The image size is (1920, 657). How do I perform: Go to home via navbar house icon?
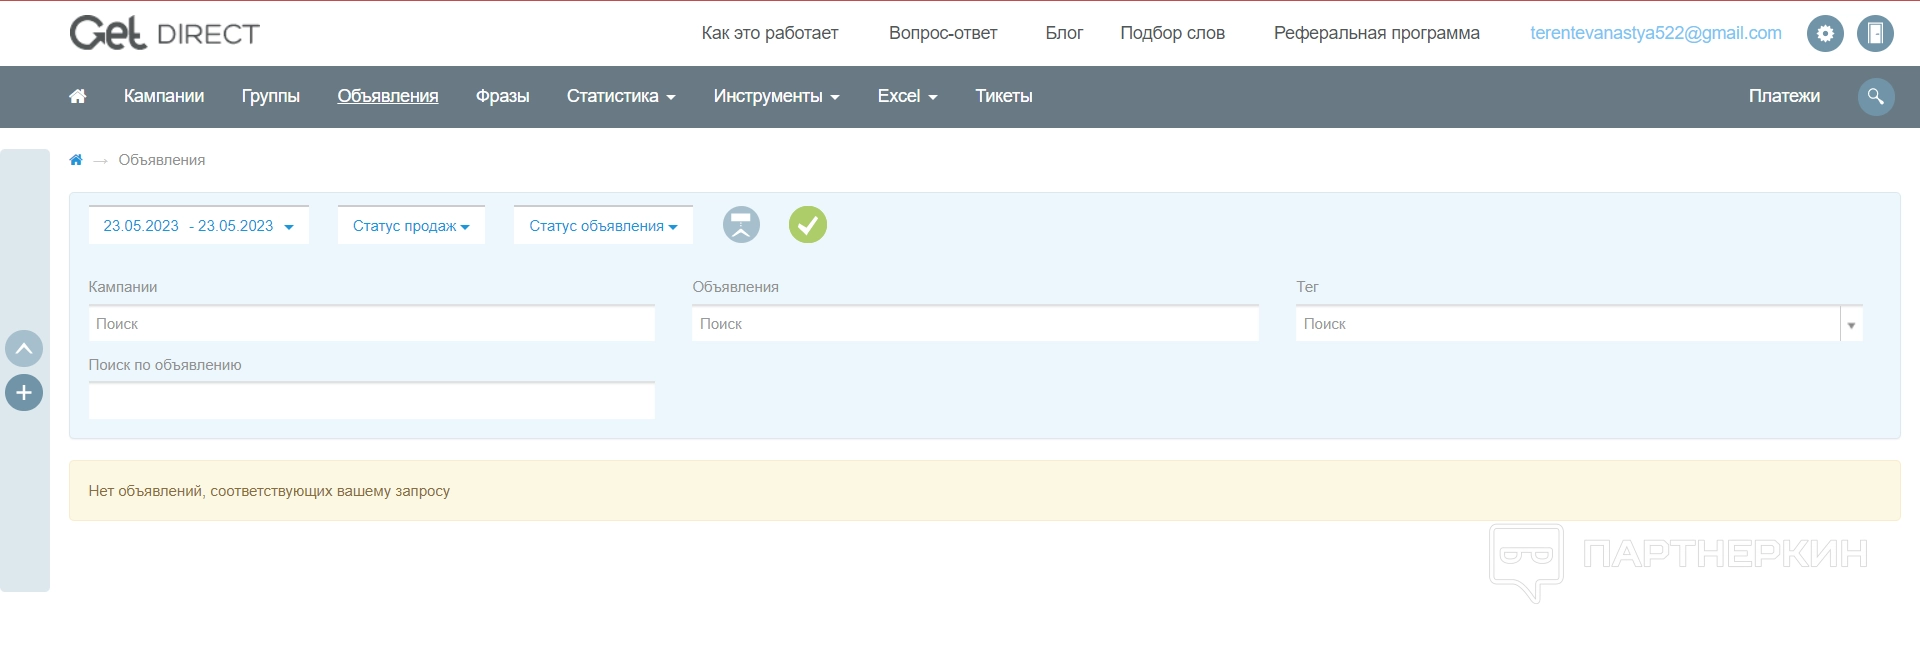78,96
